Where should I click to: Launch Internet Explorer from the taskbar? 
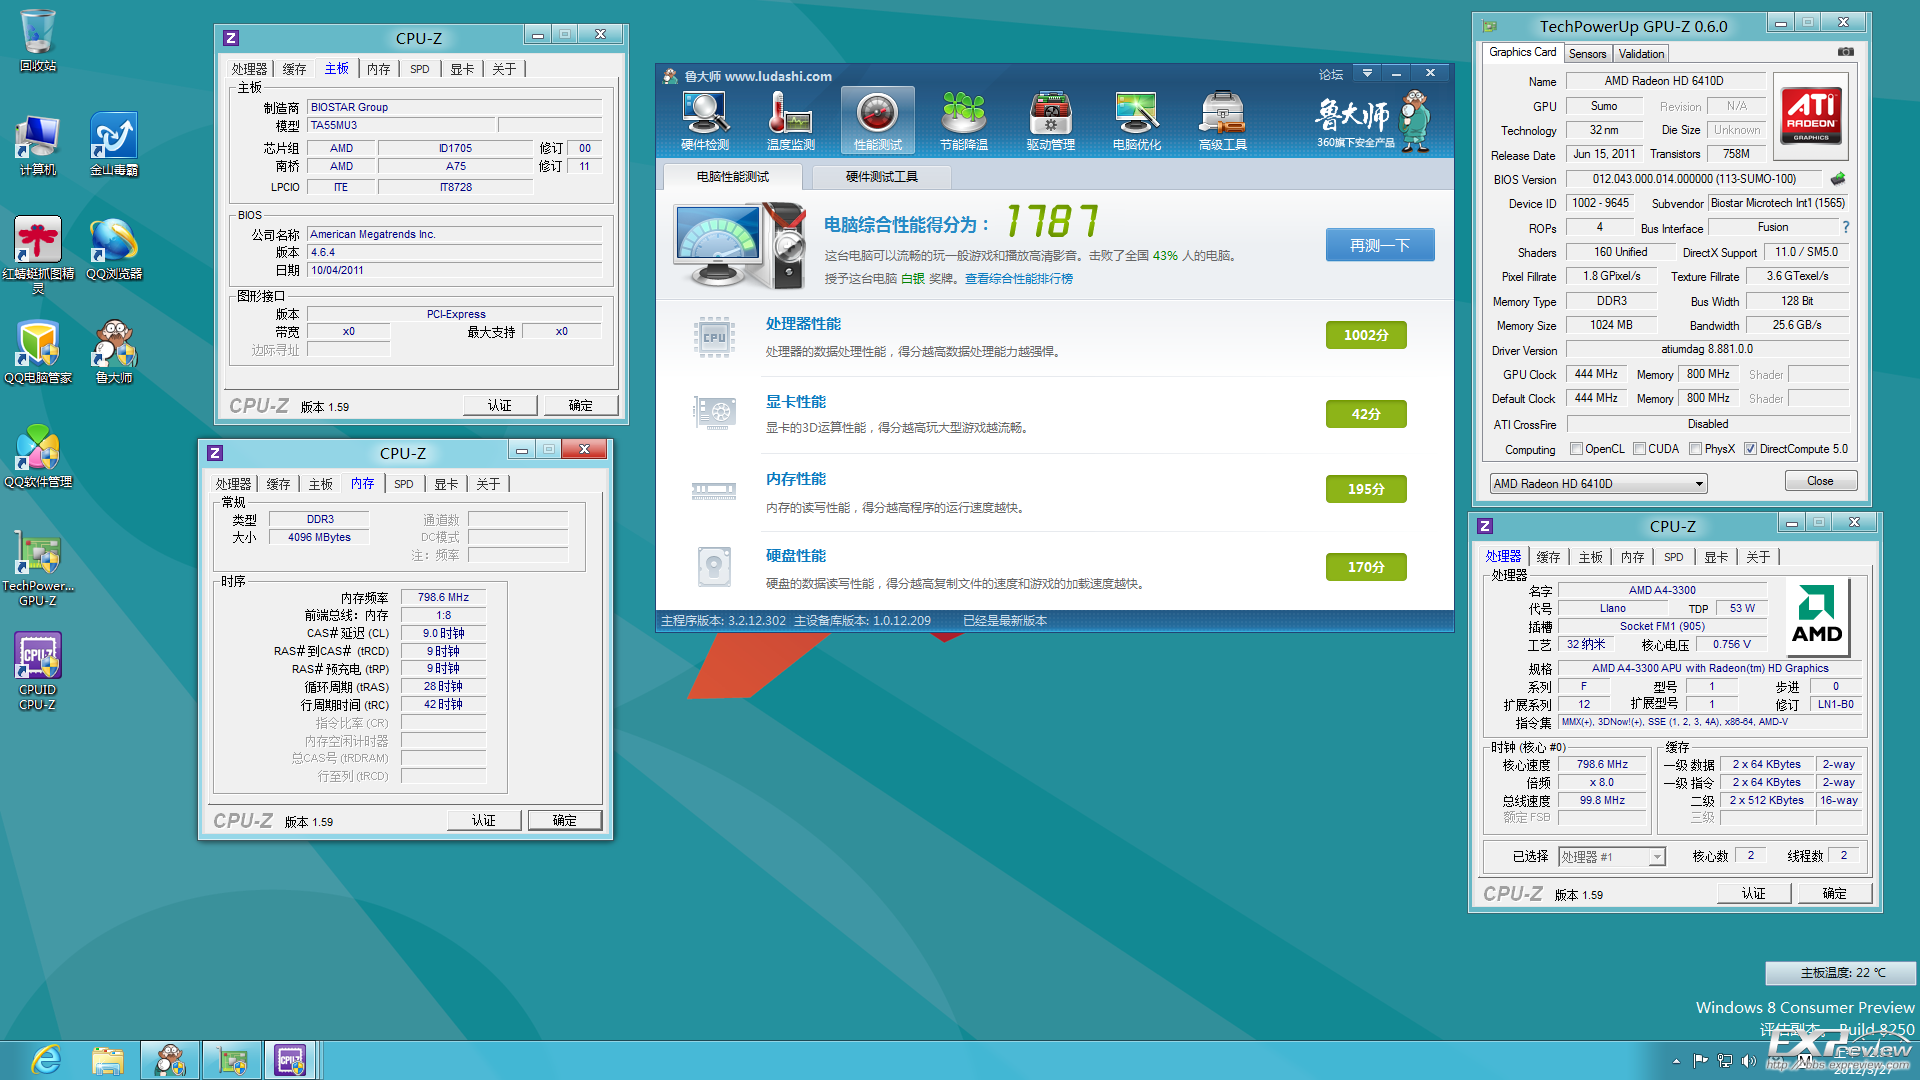[x=46, y=1060]
